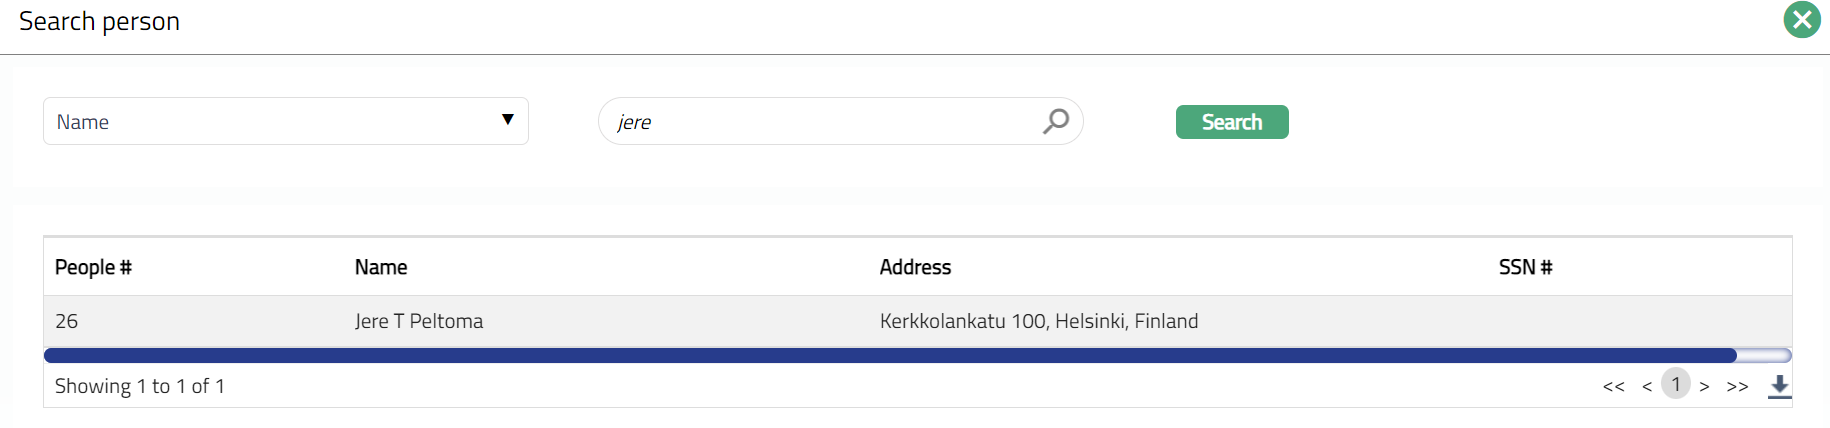Click people number 26 cell
Screen dimensions: 1830x428
click(67, 321)
